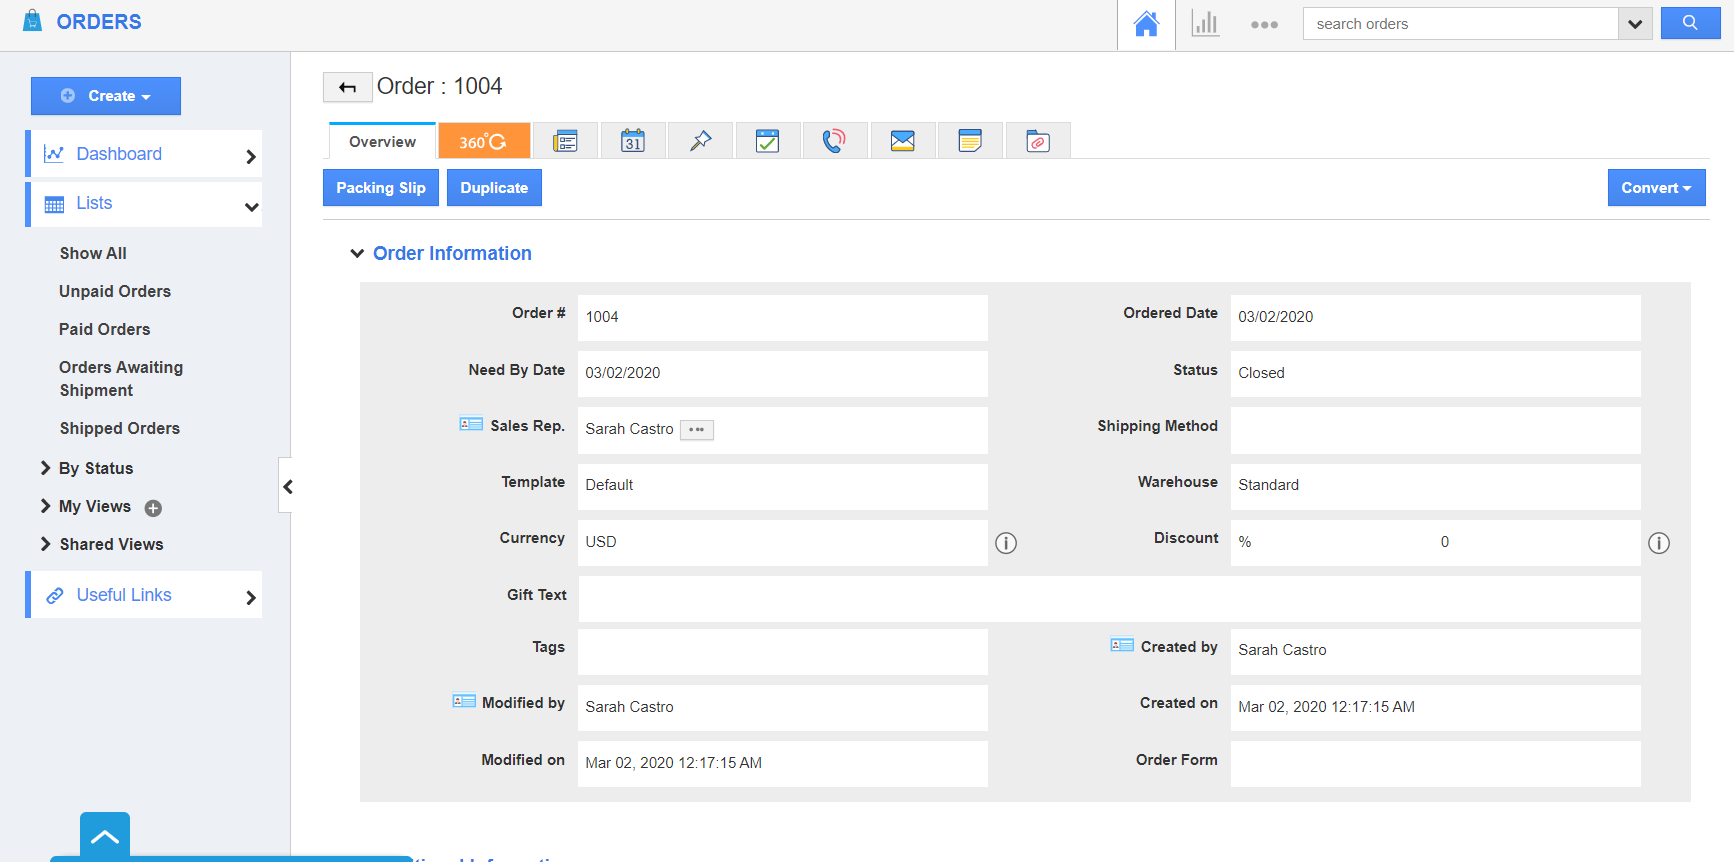This screenshot has width=1734, height=862.
Task: Click the add view plus icon beside My Views
Action: tap(153, 508)
